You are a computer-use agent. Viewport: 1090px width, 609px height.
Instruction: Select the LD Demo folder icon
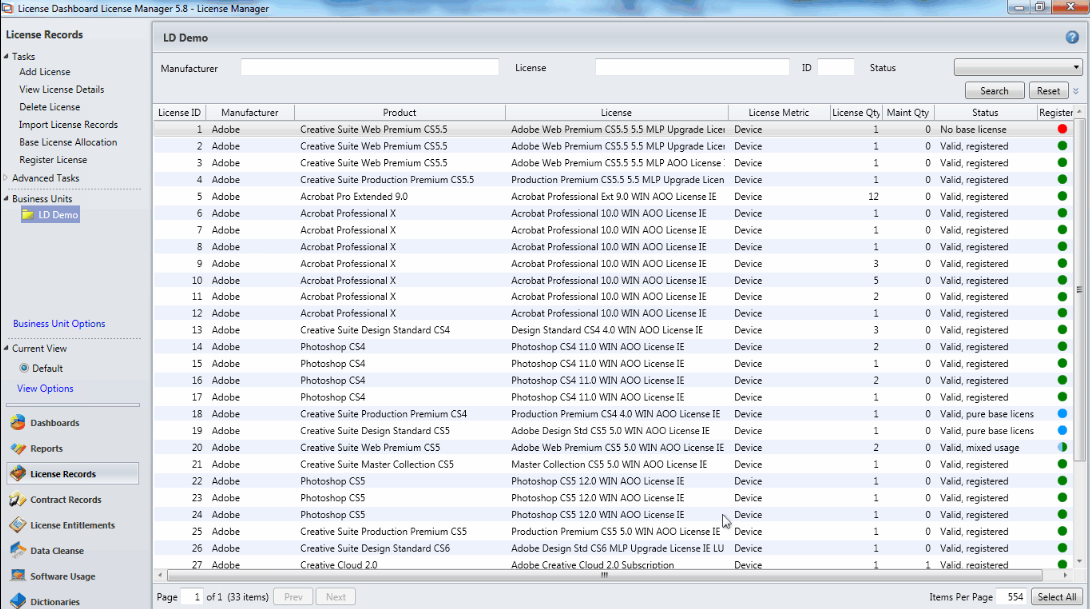tap(29, 215)
